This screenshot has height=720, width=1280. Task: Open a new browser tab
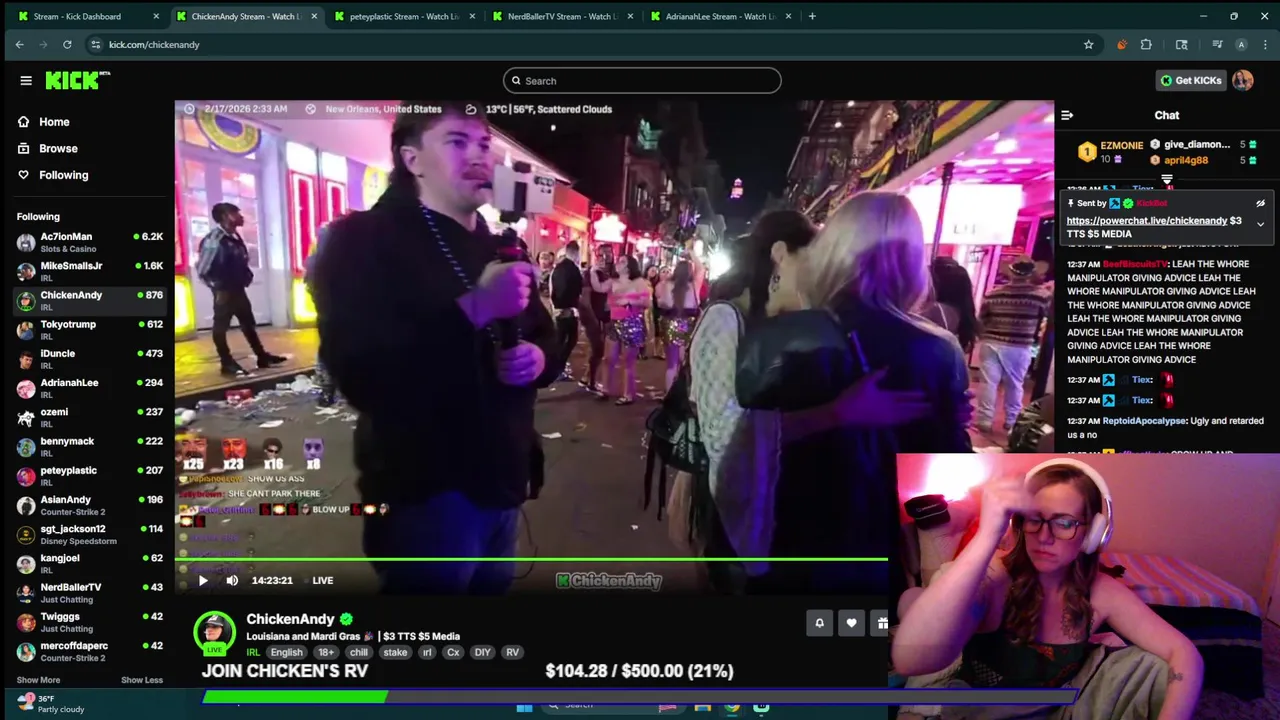812,16
